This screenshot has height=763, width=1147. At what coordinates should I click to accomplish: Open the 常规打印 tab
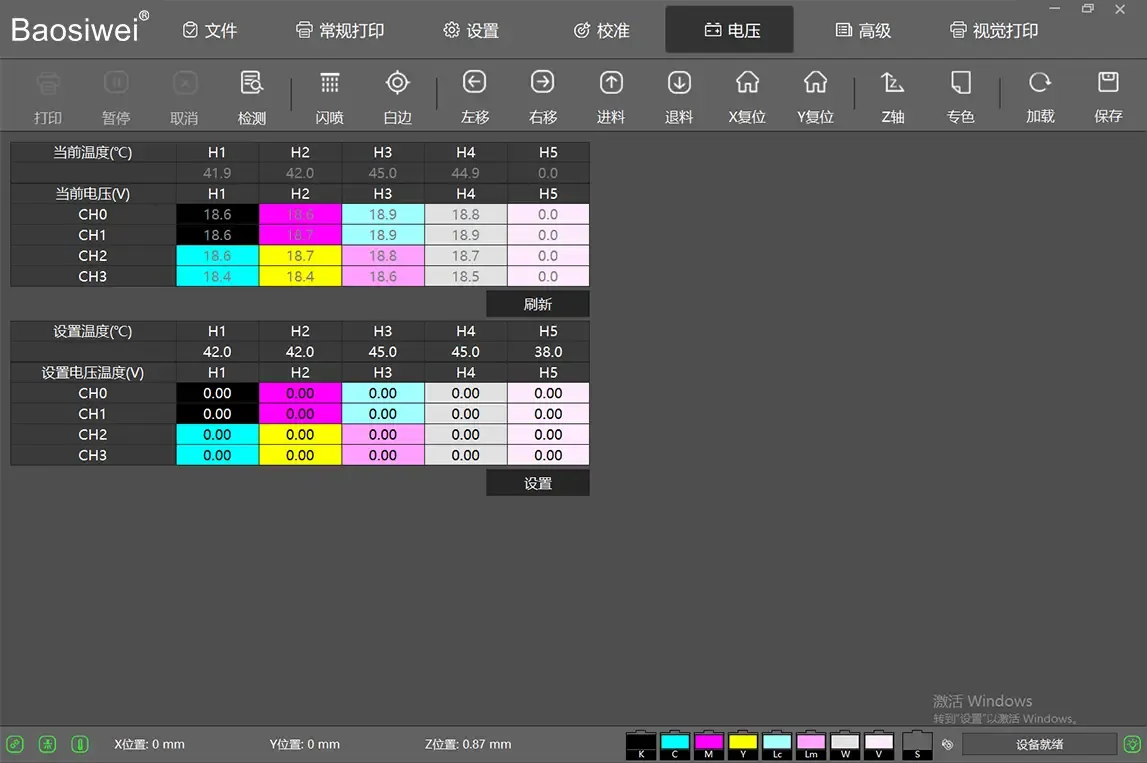340,30
